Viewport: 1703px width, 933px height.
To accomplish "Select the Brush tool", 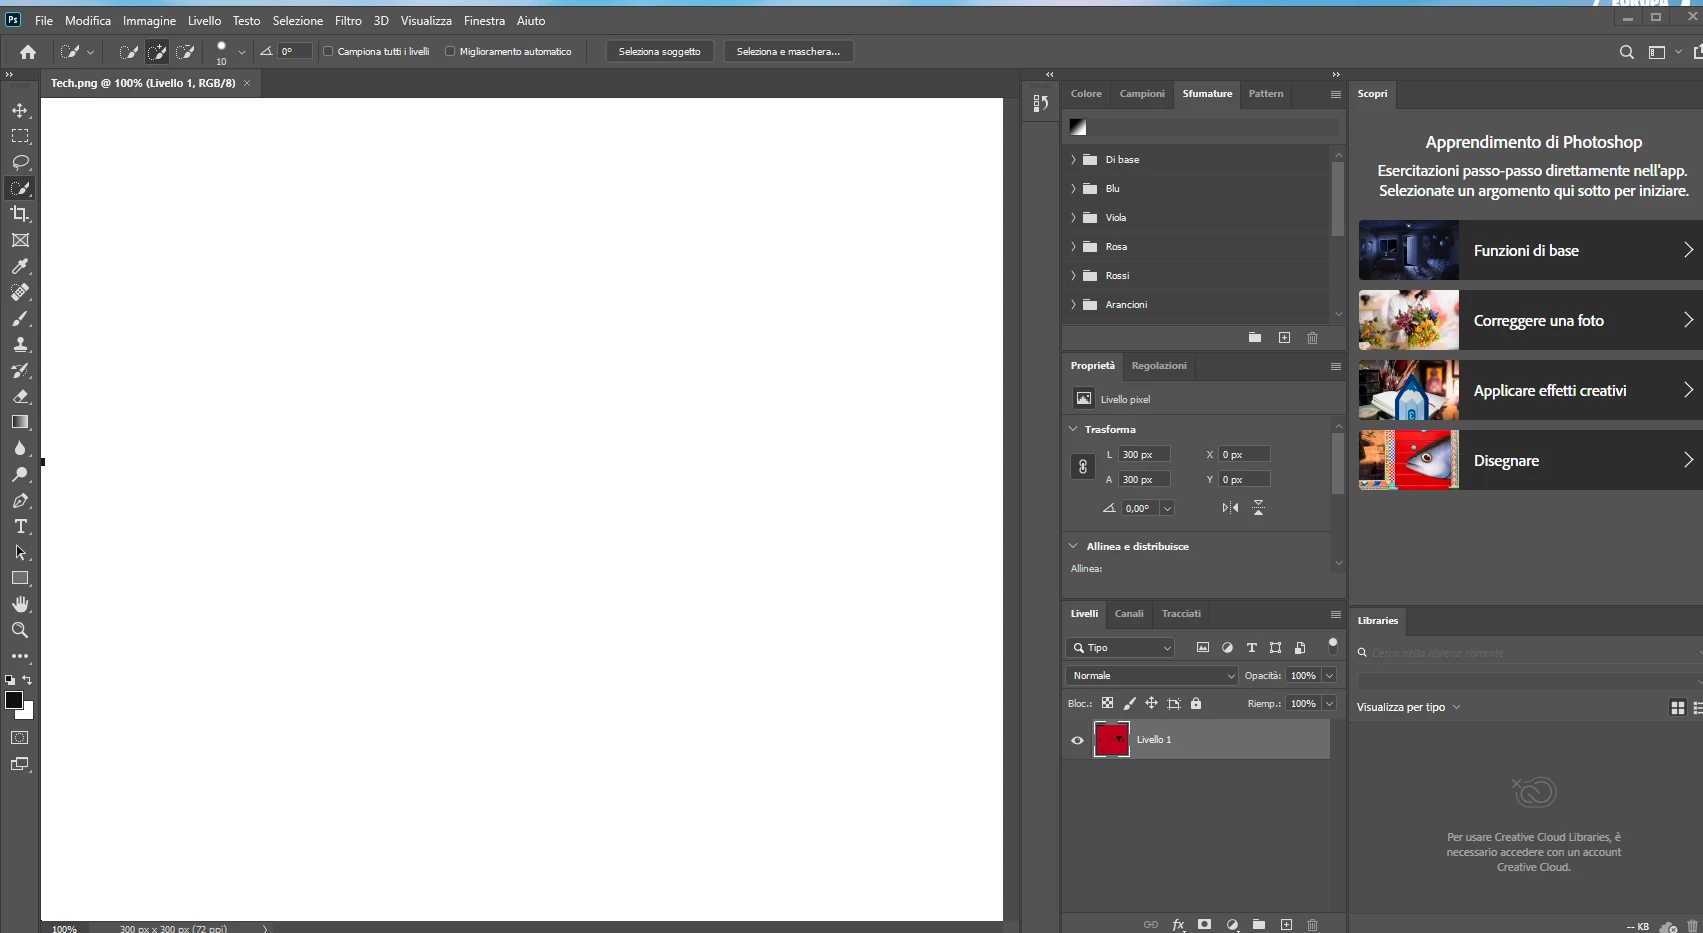I will [20, 318].
